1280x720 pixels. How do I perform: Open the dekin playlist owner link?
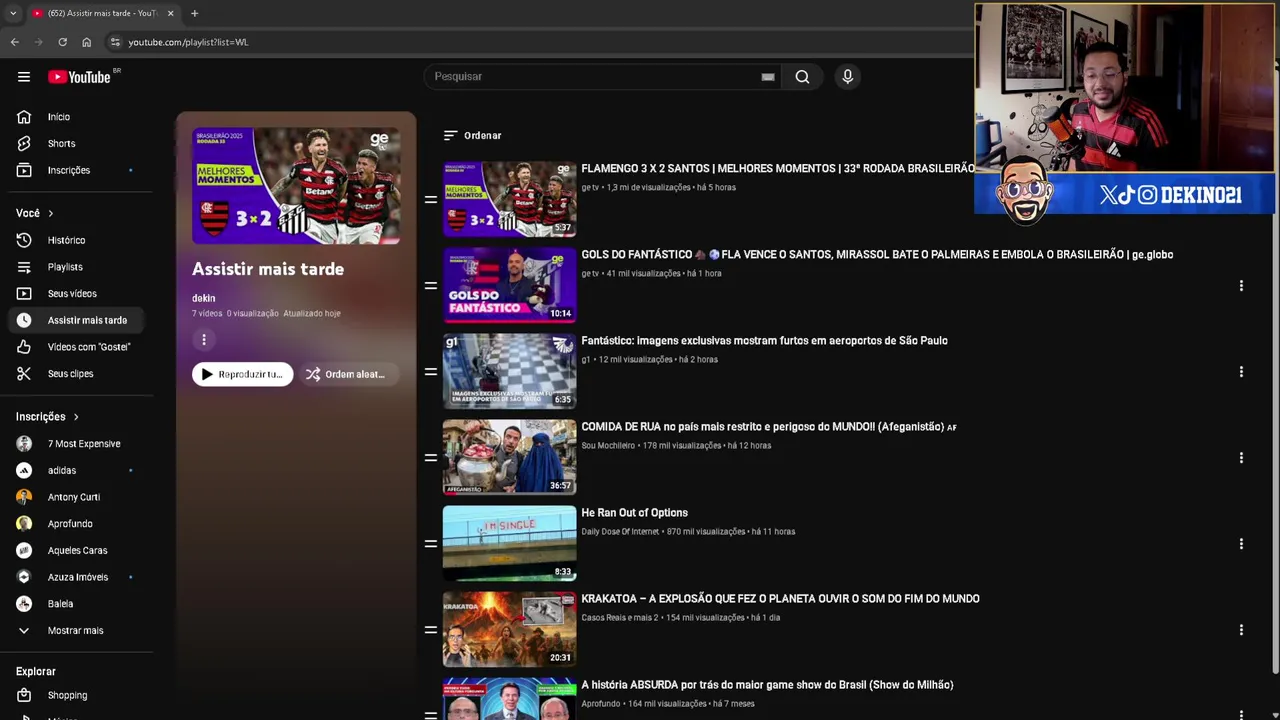pos(204,298)
